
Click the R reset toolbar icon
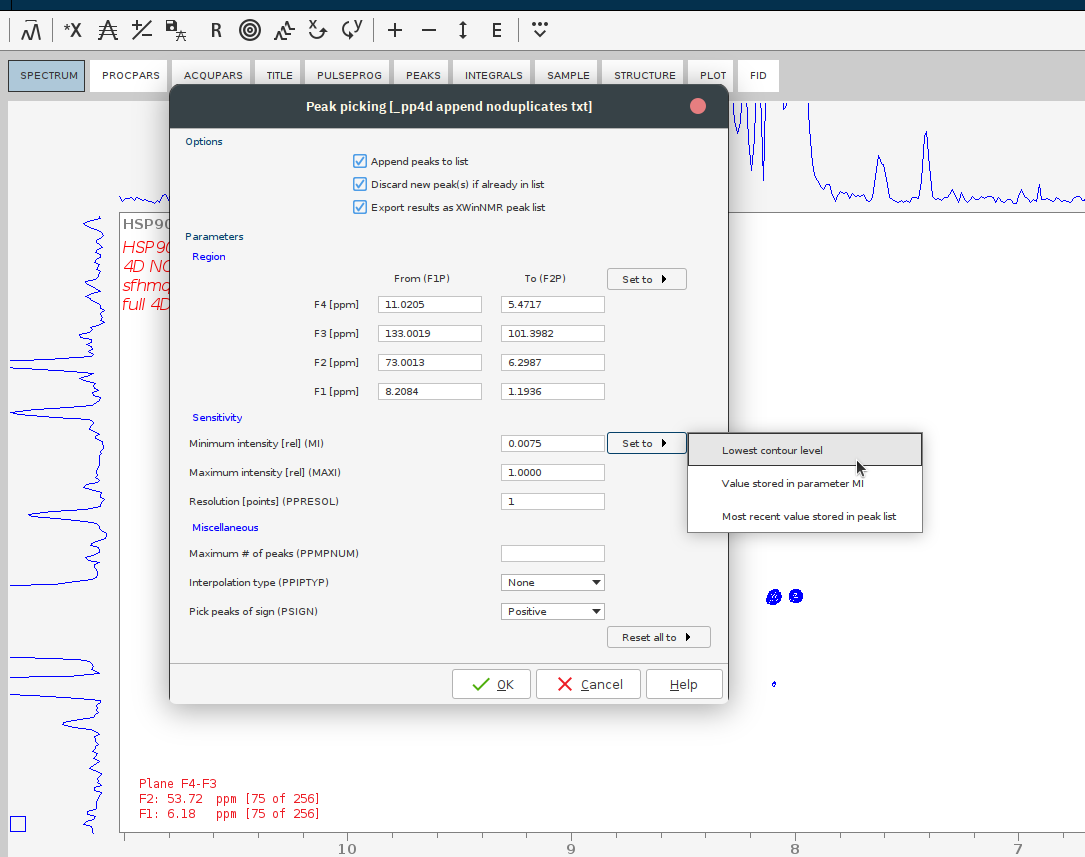point(216,30)
